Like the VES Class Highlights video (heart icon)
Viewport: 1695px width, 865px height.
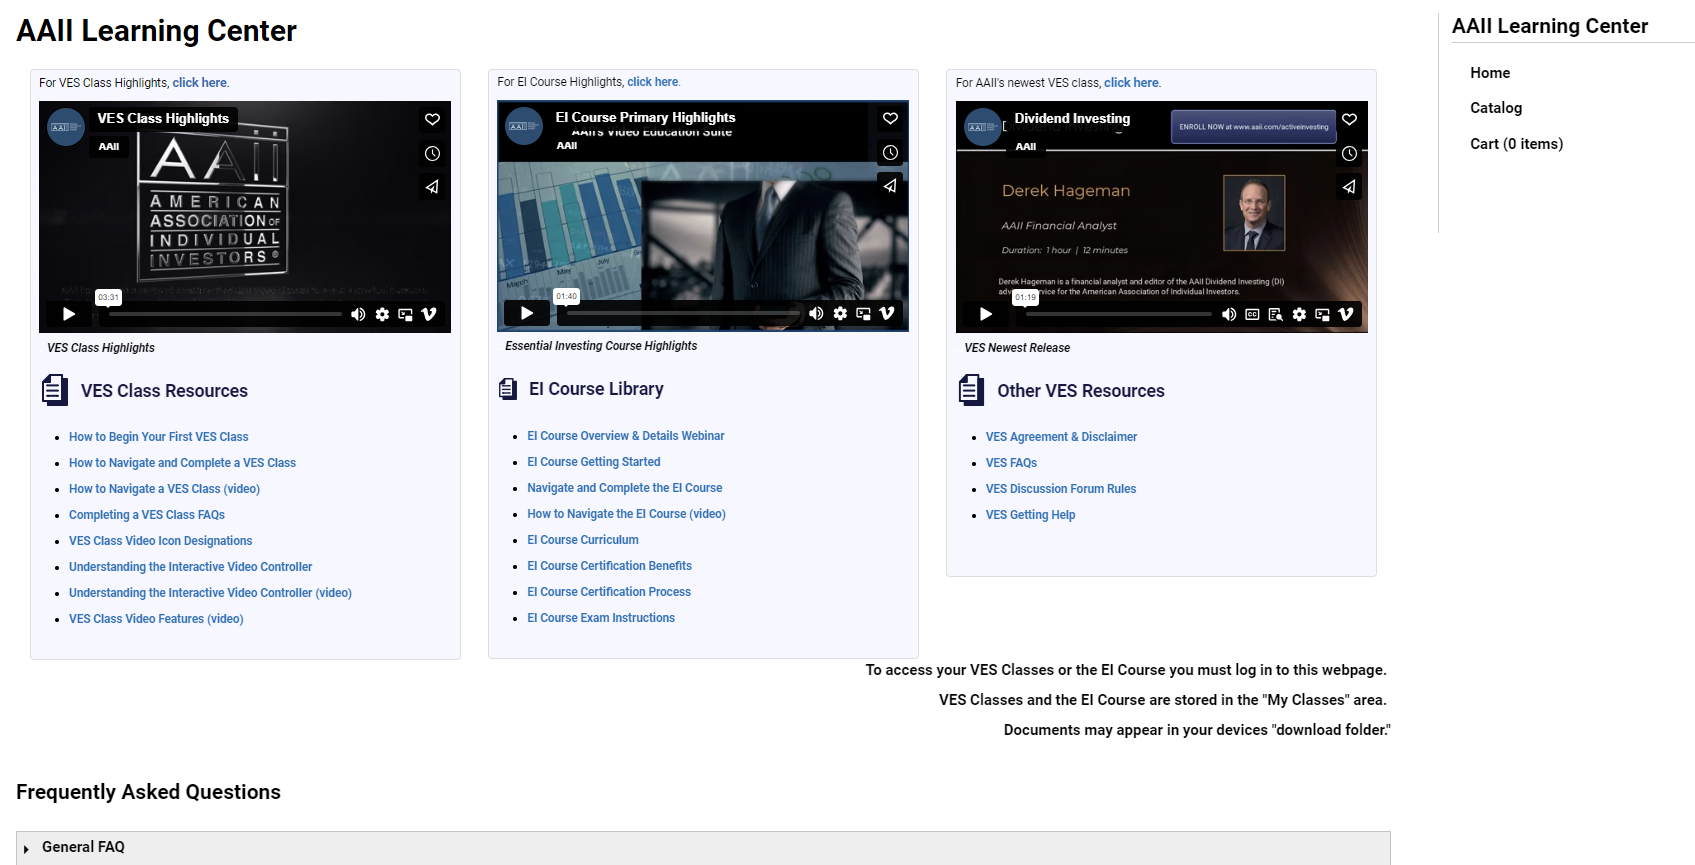coord(432,119)
